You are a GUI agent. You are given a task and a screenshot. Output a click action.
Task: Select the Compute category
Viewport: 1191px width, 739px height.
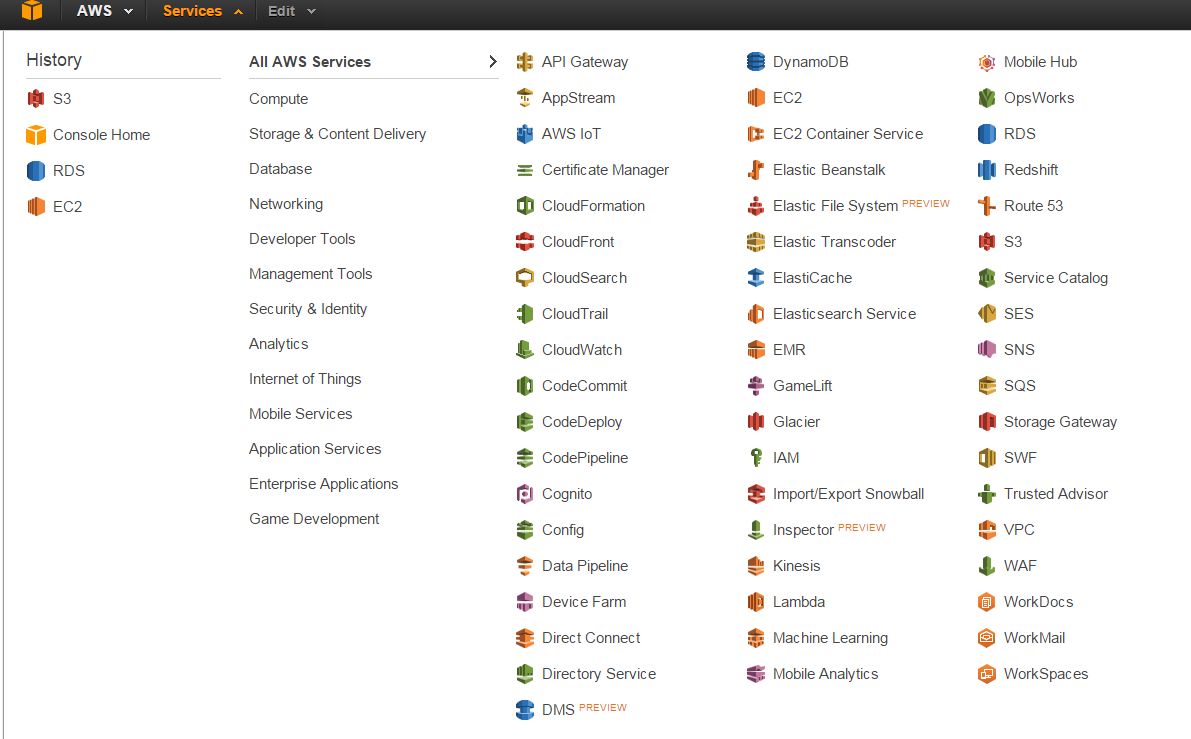279,99
